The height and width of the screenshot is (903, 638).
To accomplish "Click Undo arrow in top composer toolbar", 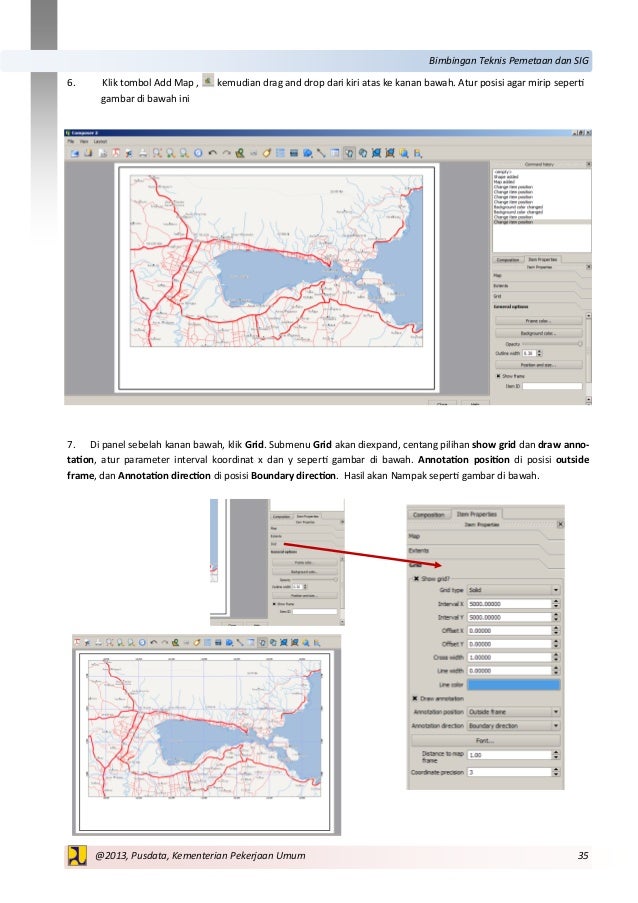I will [212, 153].
